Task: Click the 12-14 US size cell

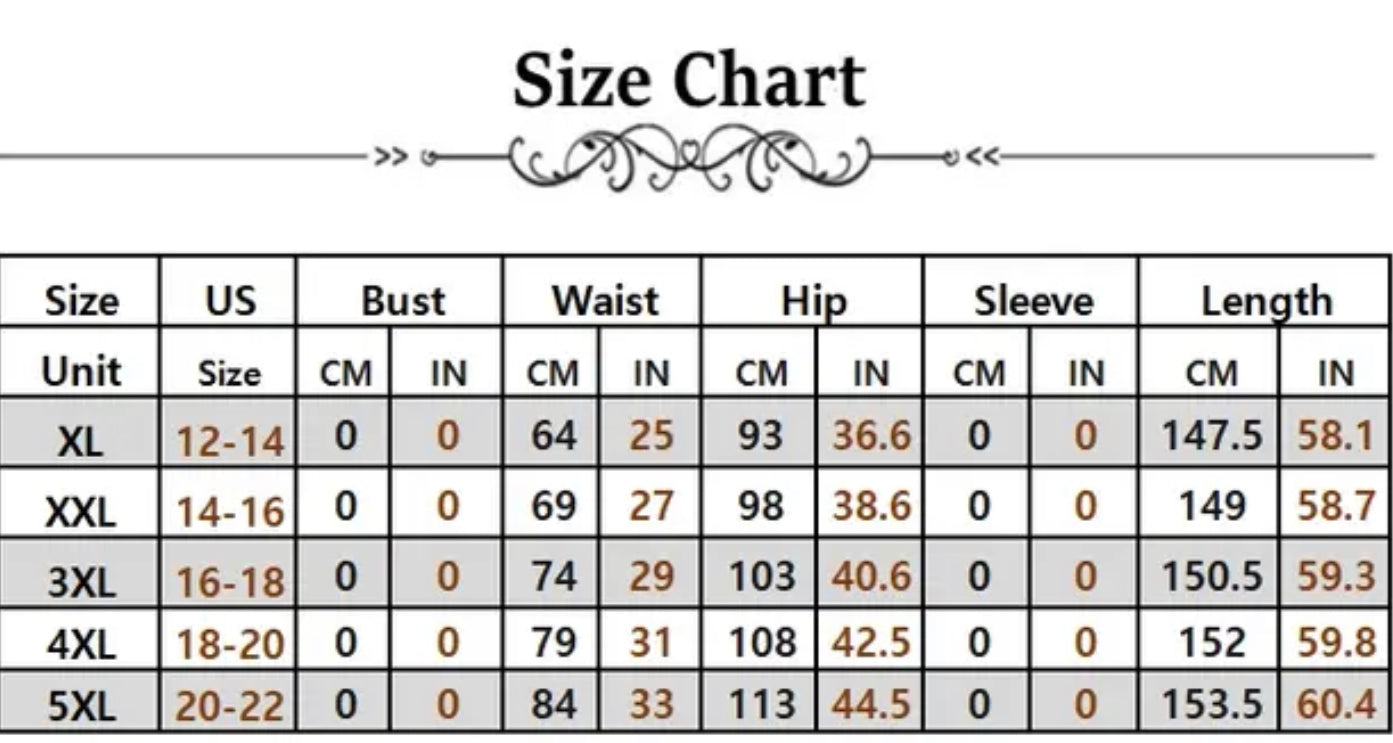Action: point(230,440)
